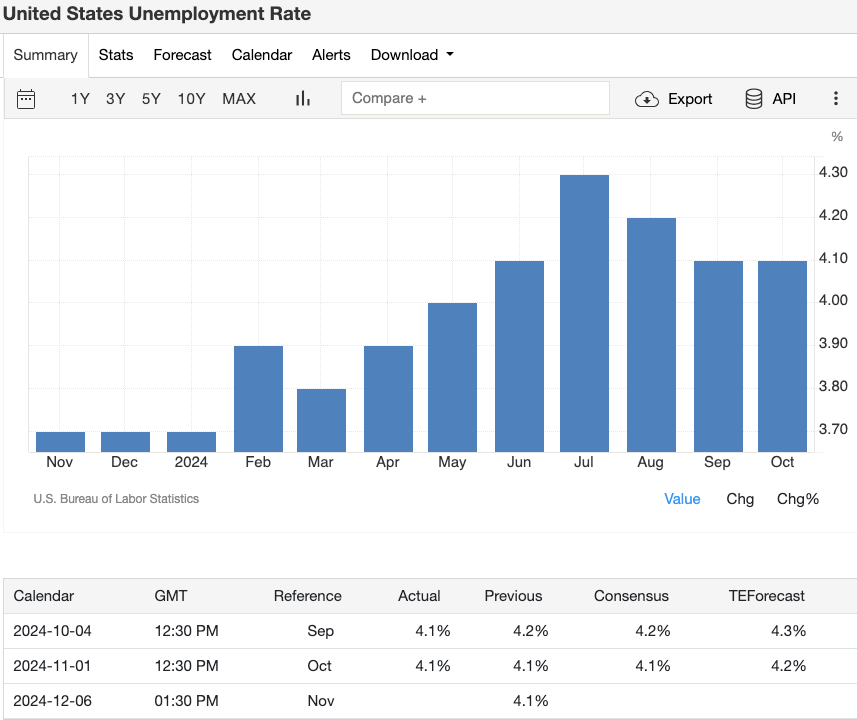
Task: Open the Alerts section
Action: (331, 55)
